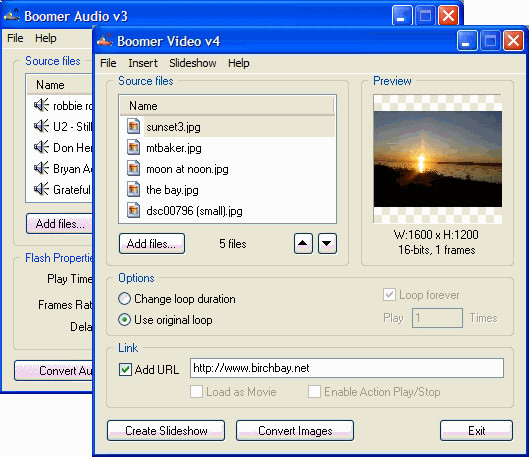This screenshot has height=457, width=529.
Task: Click the sunset preview image
Action: click(438, 159)
